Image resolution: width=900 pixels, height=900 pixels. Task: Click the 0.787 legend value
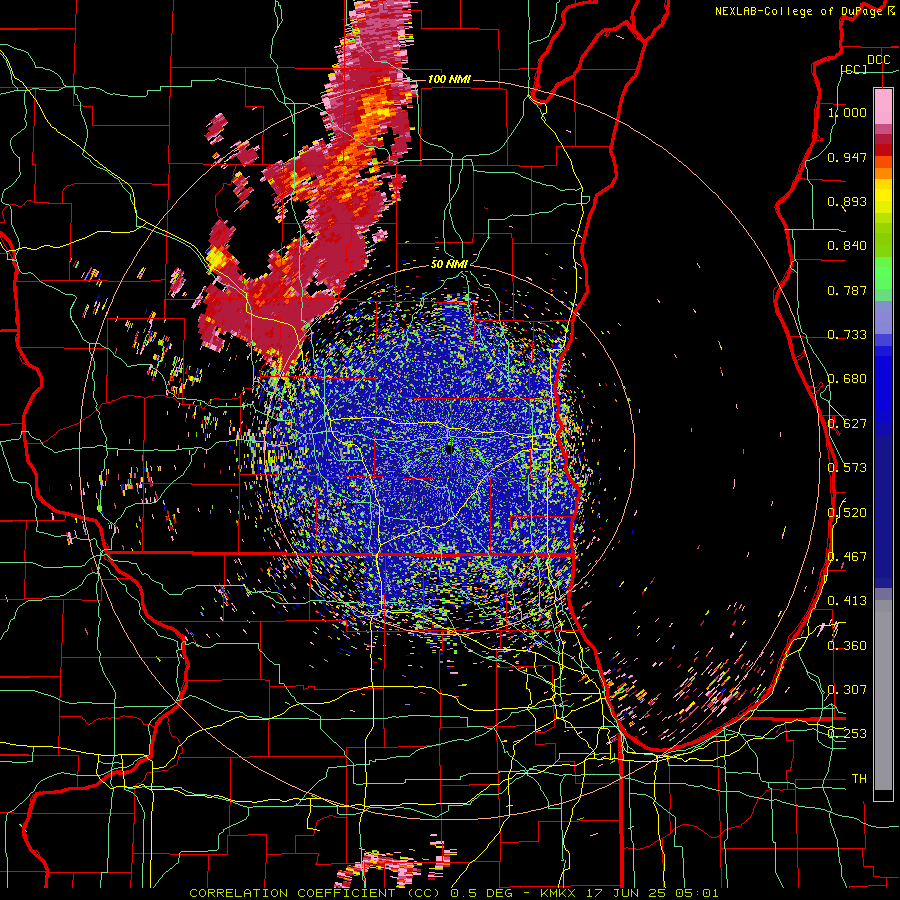[847, 290]
